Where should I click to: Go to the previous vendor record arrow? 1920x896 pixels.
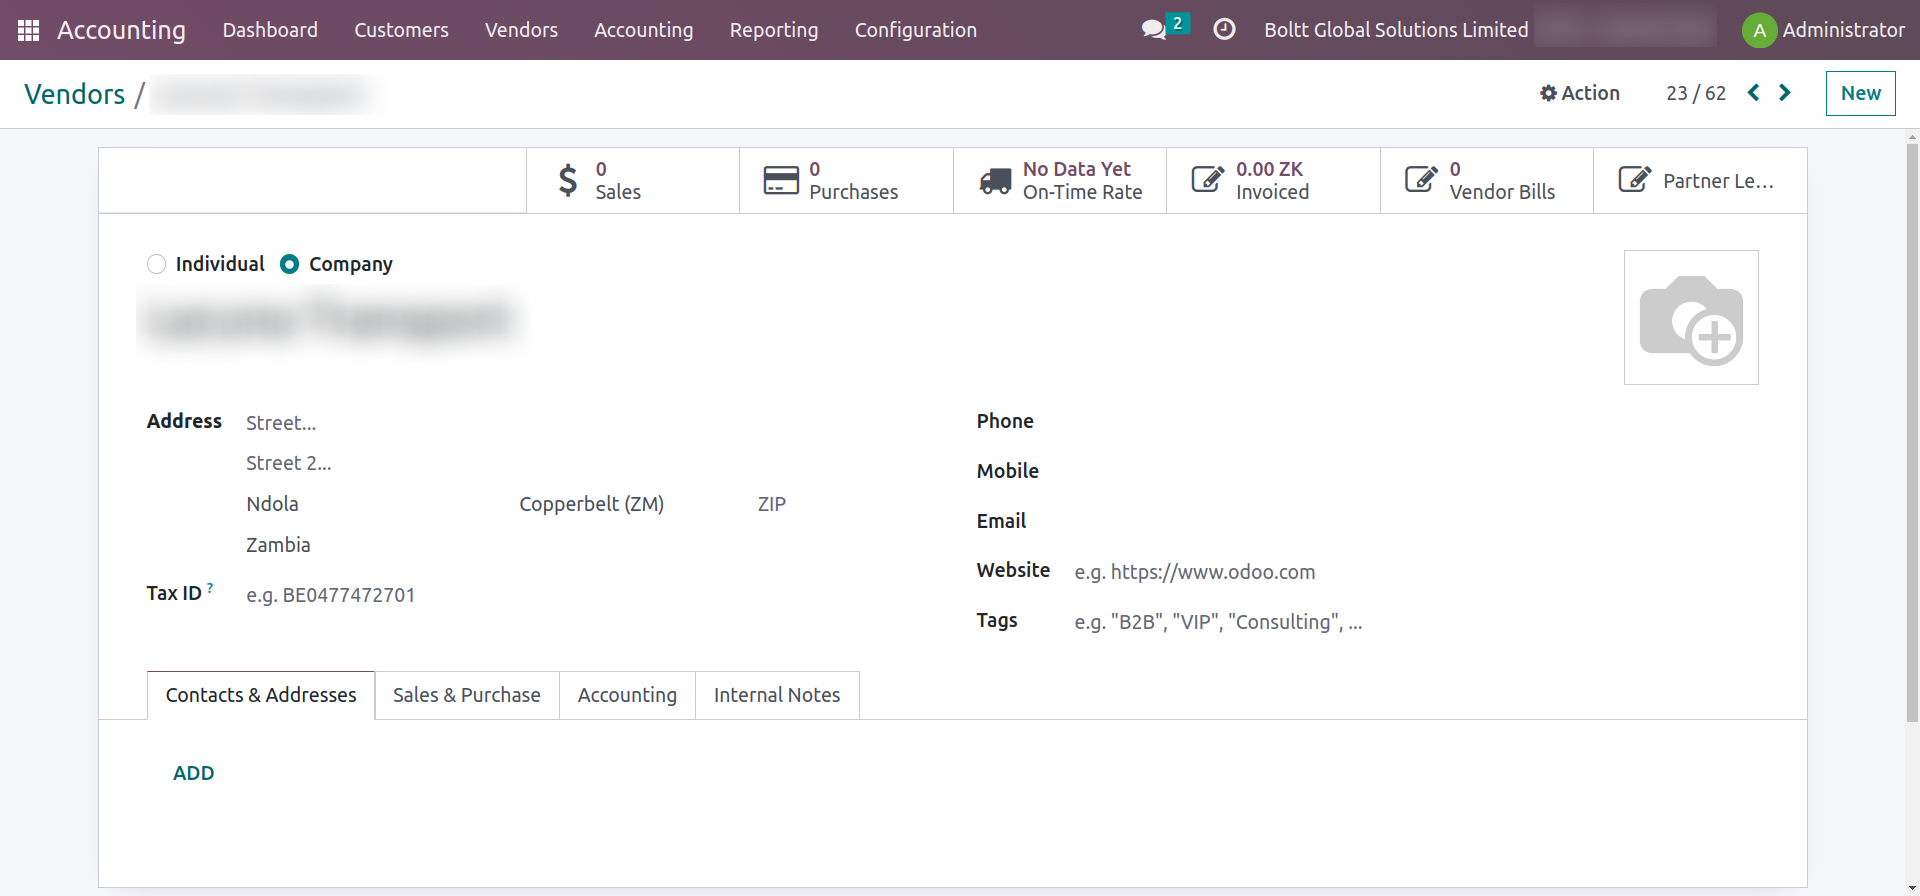[x=1753, y=93]
